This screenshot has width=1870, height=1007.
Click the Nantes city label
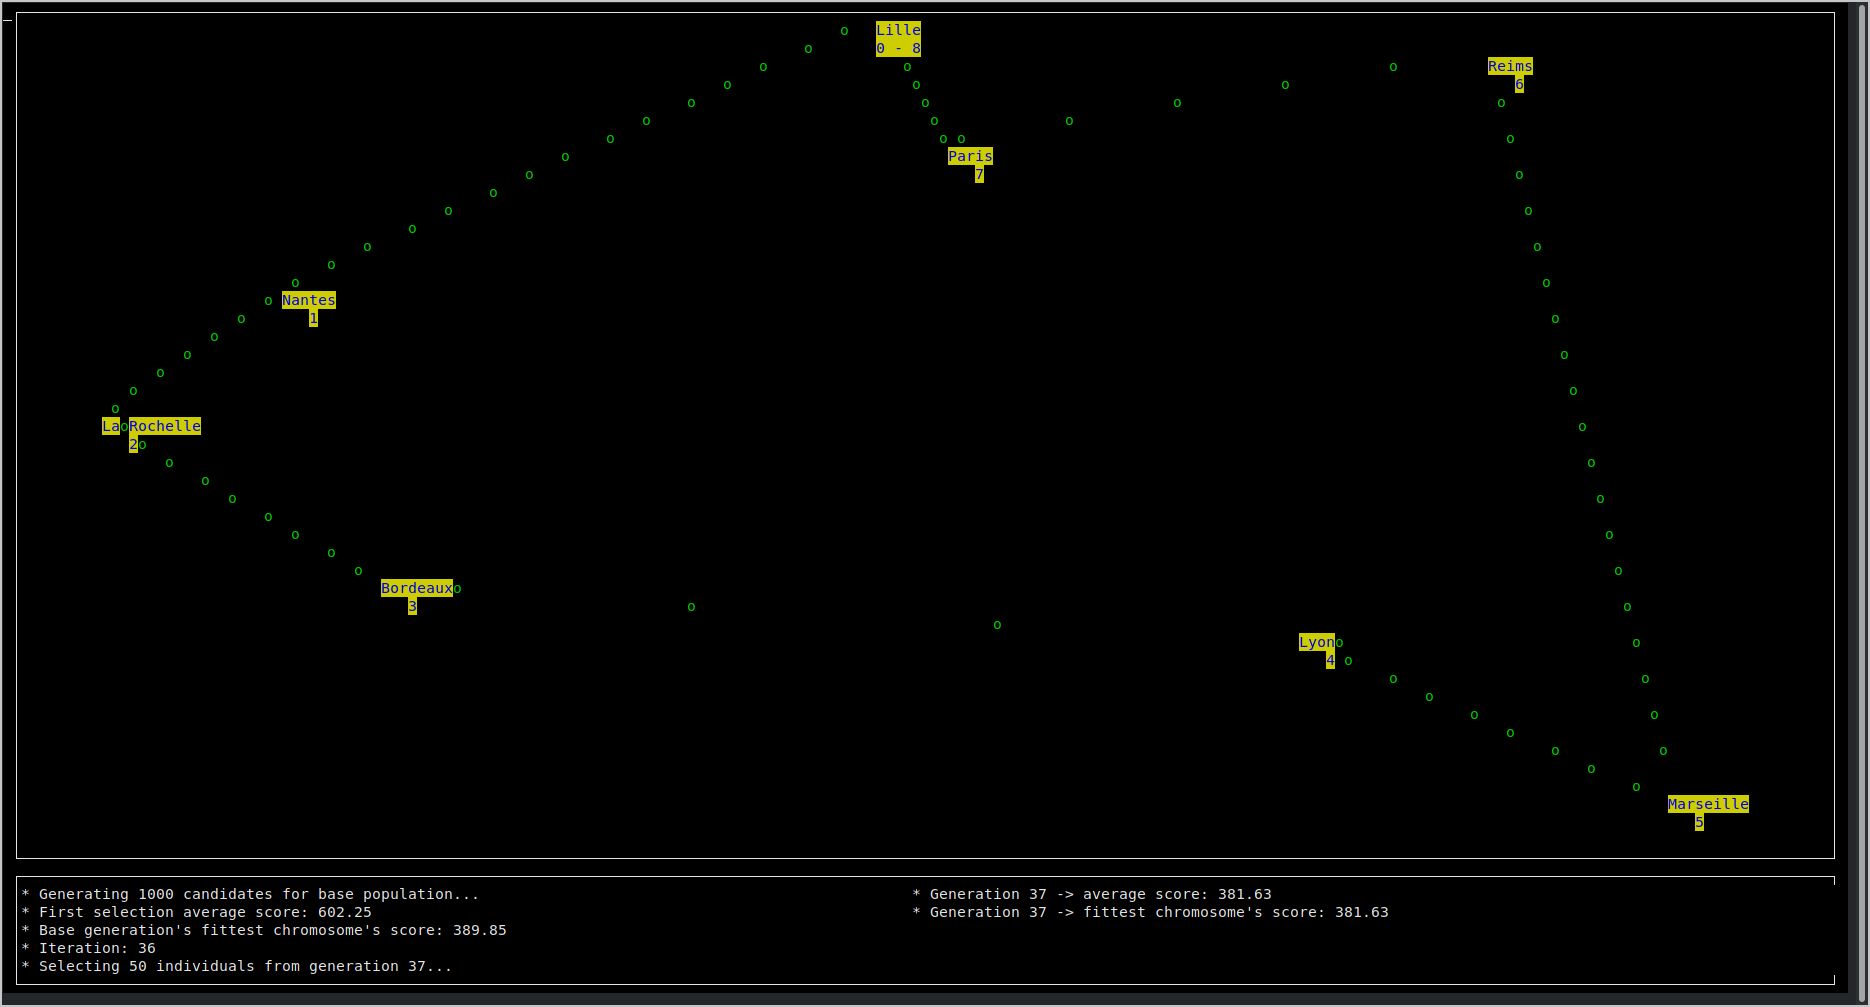pyautogui.click(x=309, y=300)
